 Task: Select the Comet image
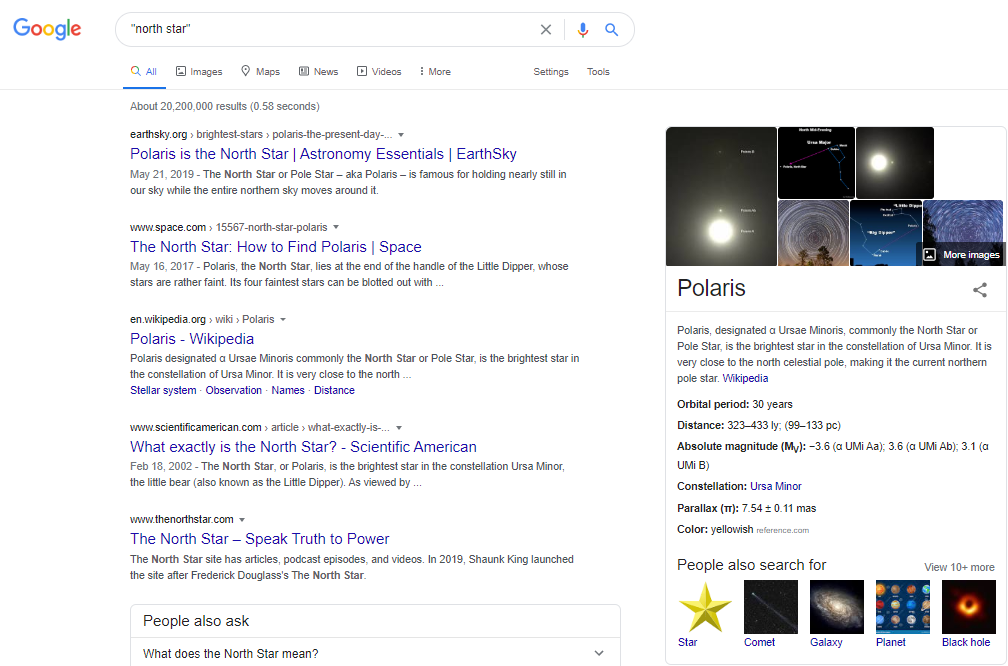tap(771, 607)
